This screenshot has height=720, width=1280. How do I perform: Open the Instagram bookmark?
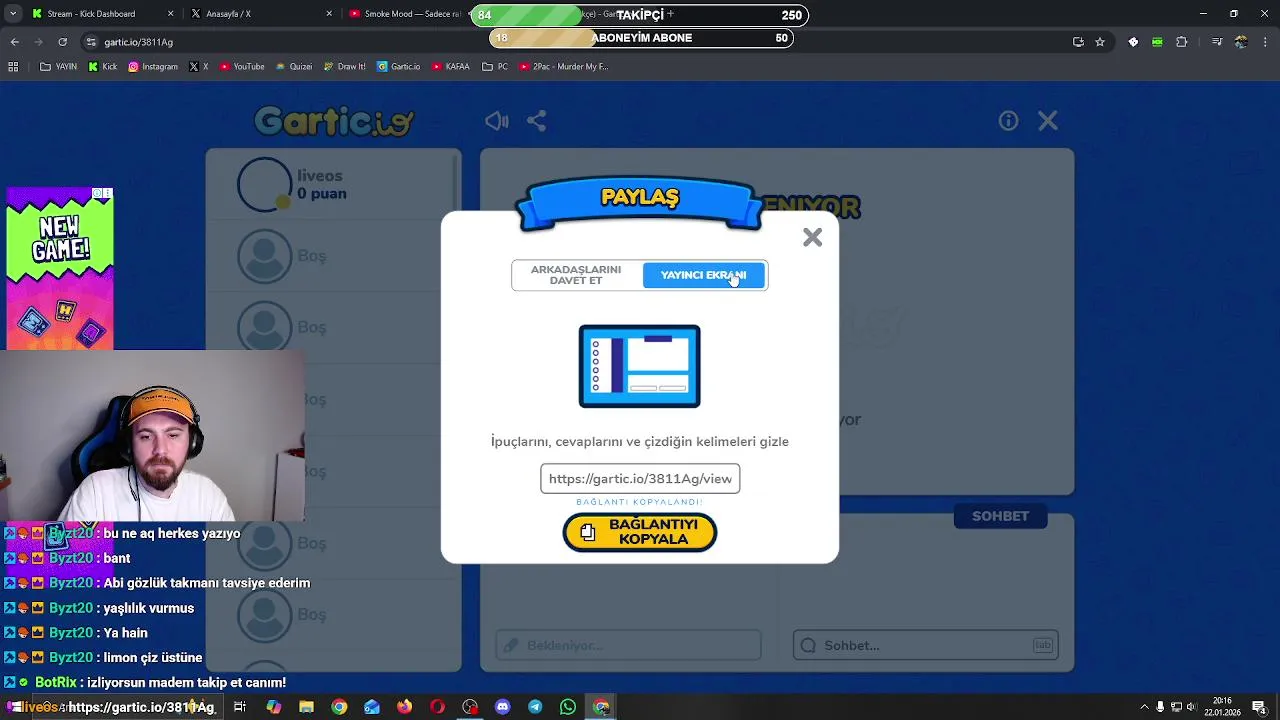click(153, 67)
